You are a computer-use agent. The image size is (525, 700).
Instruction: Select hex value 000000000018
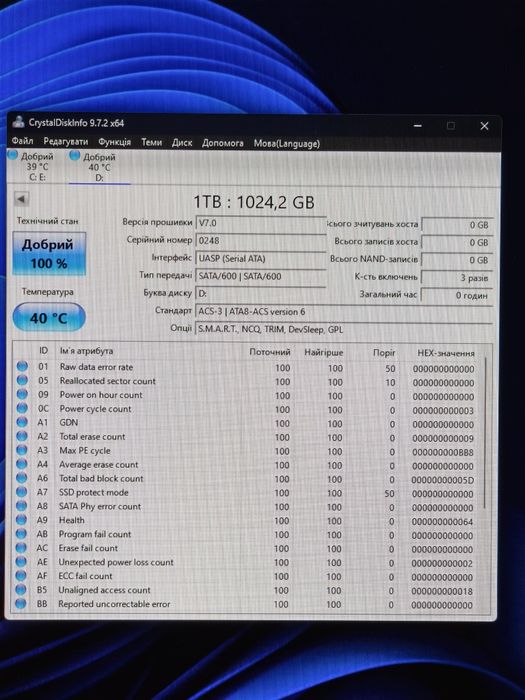(442, 592)
